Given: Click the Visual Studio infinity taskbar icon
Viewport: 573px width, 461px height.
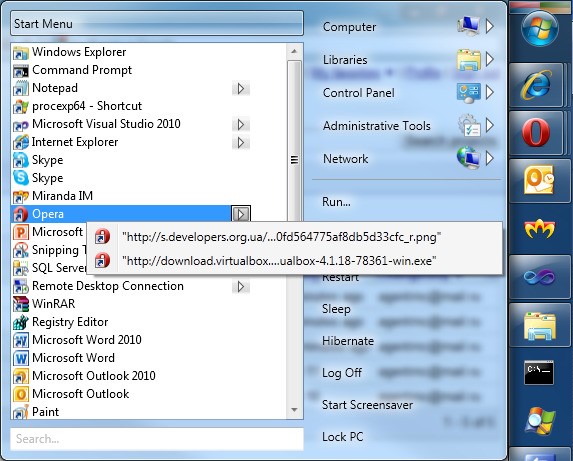Looking at the screenshot, I should click(539, 277).
